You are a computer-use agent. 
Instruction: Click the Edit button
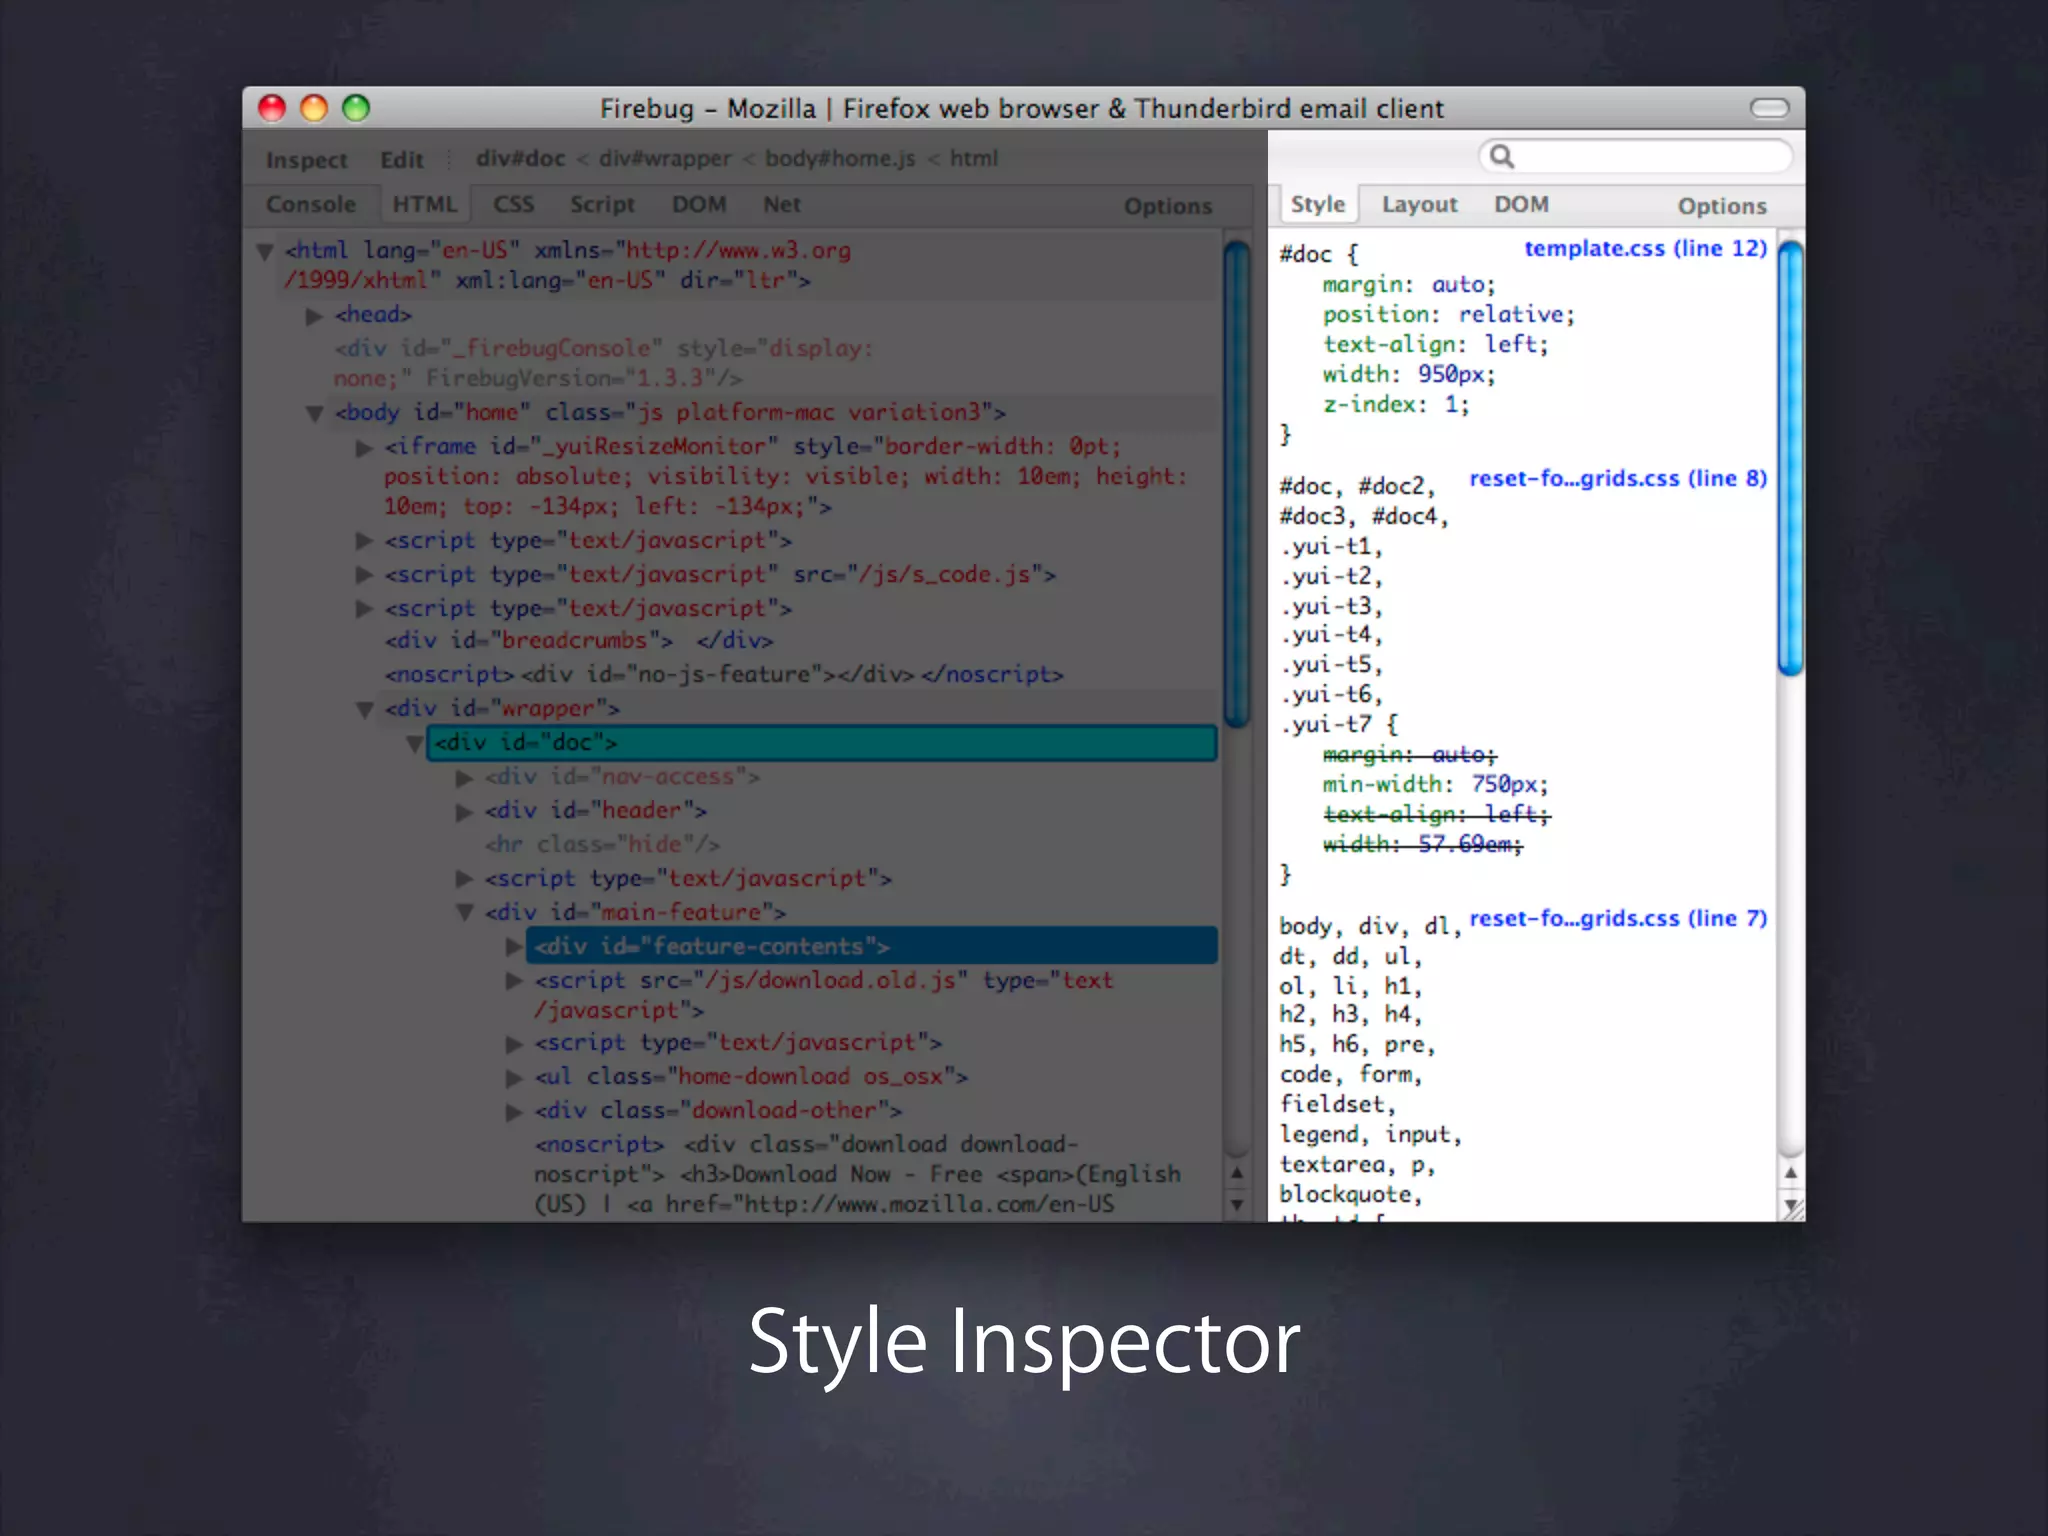[x=401, y=160]
